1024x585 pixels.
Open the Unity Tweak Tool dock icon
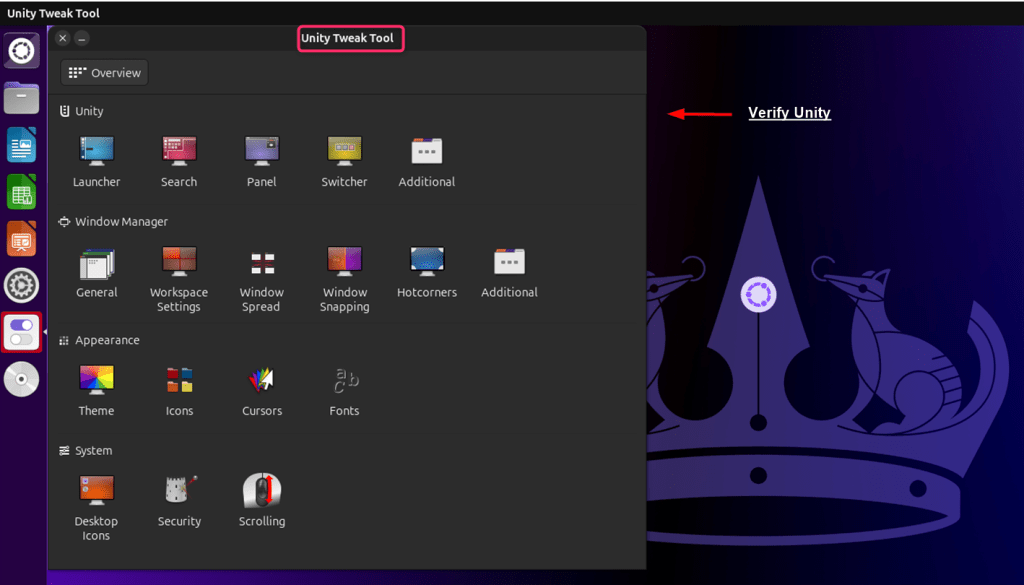pos(21,333)
